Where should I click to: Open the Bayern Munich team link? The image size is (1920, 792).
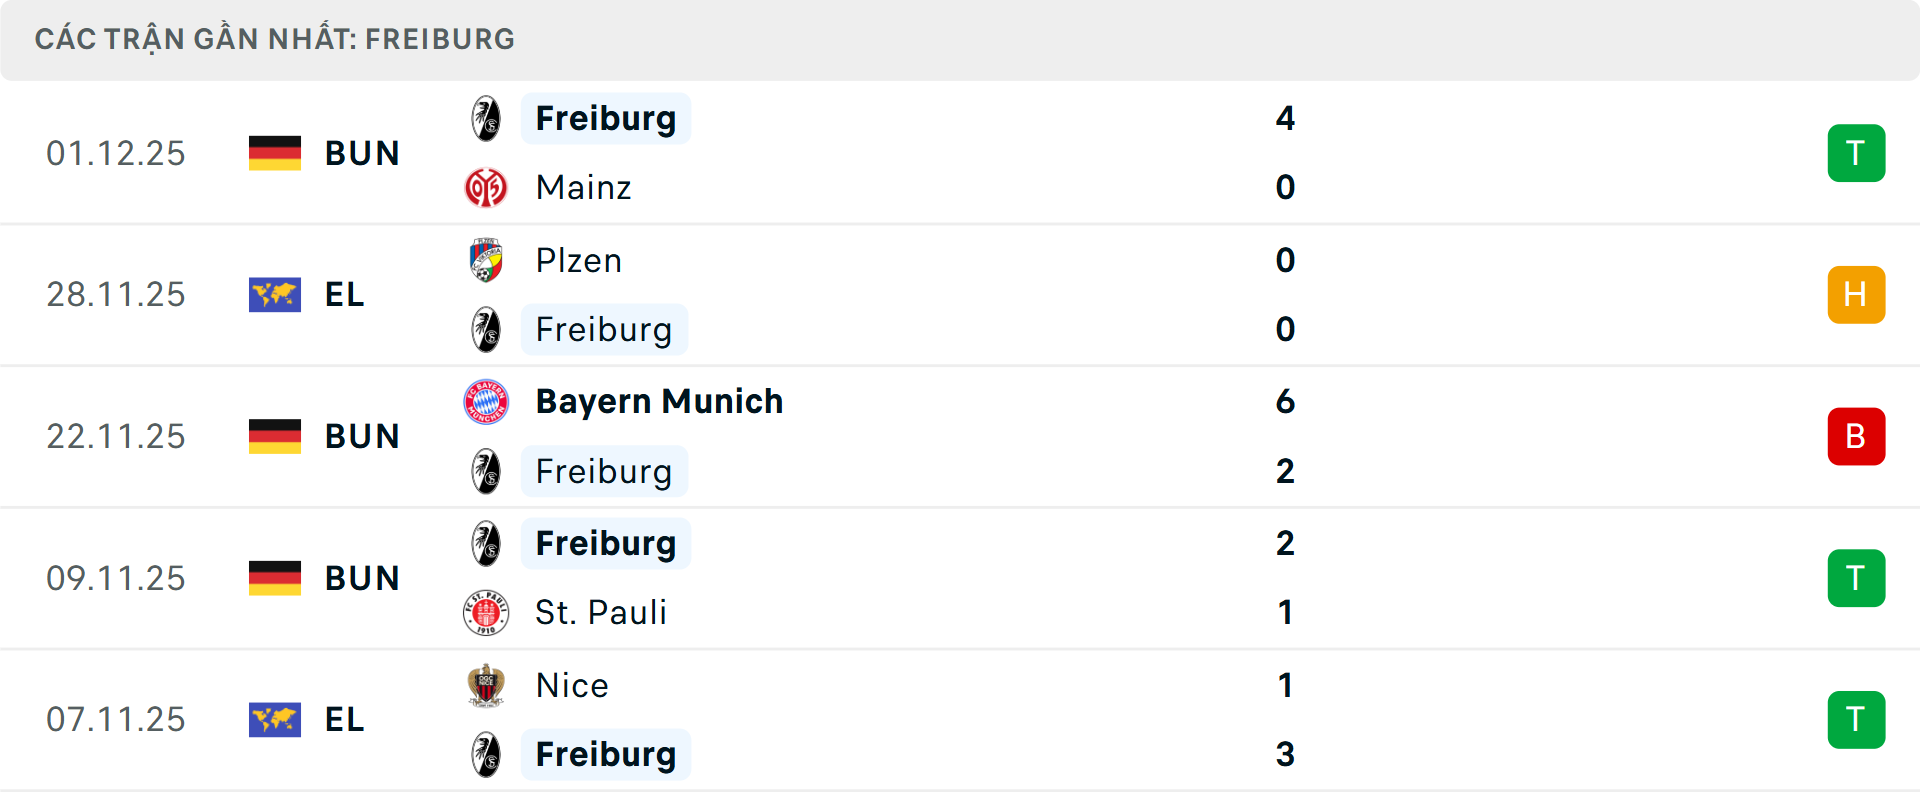(659, 402)
